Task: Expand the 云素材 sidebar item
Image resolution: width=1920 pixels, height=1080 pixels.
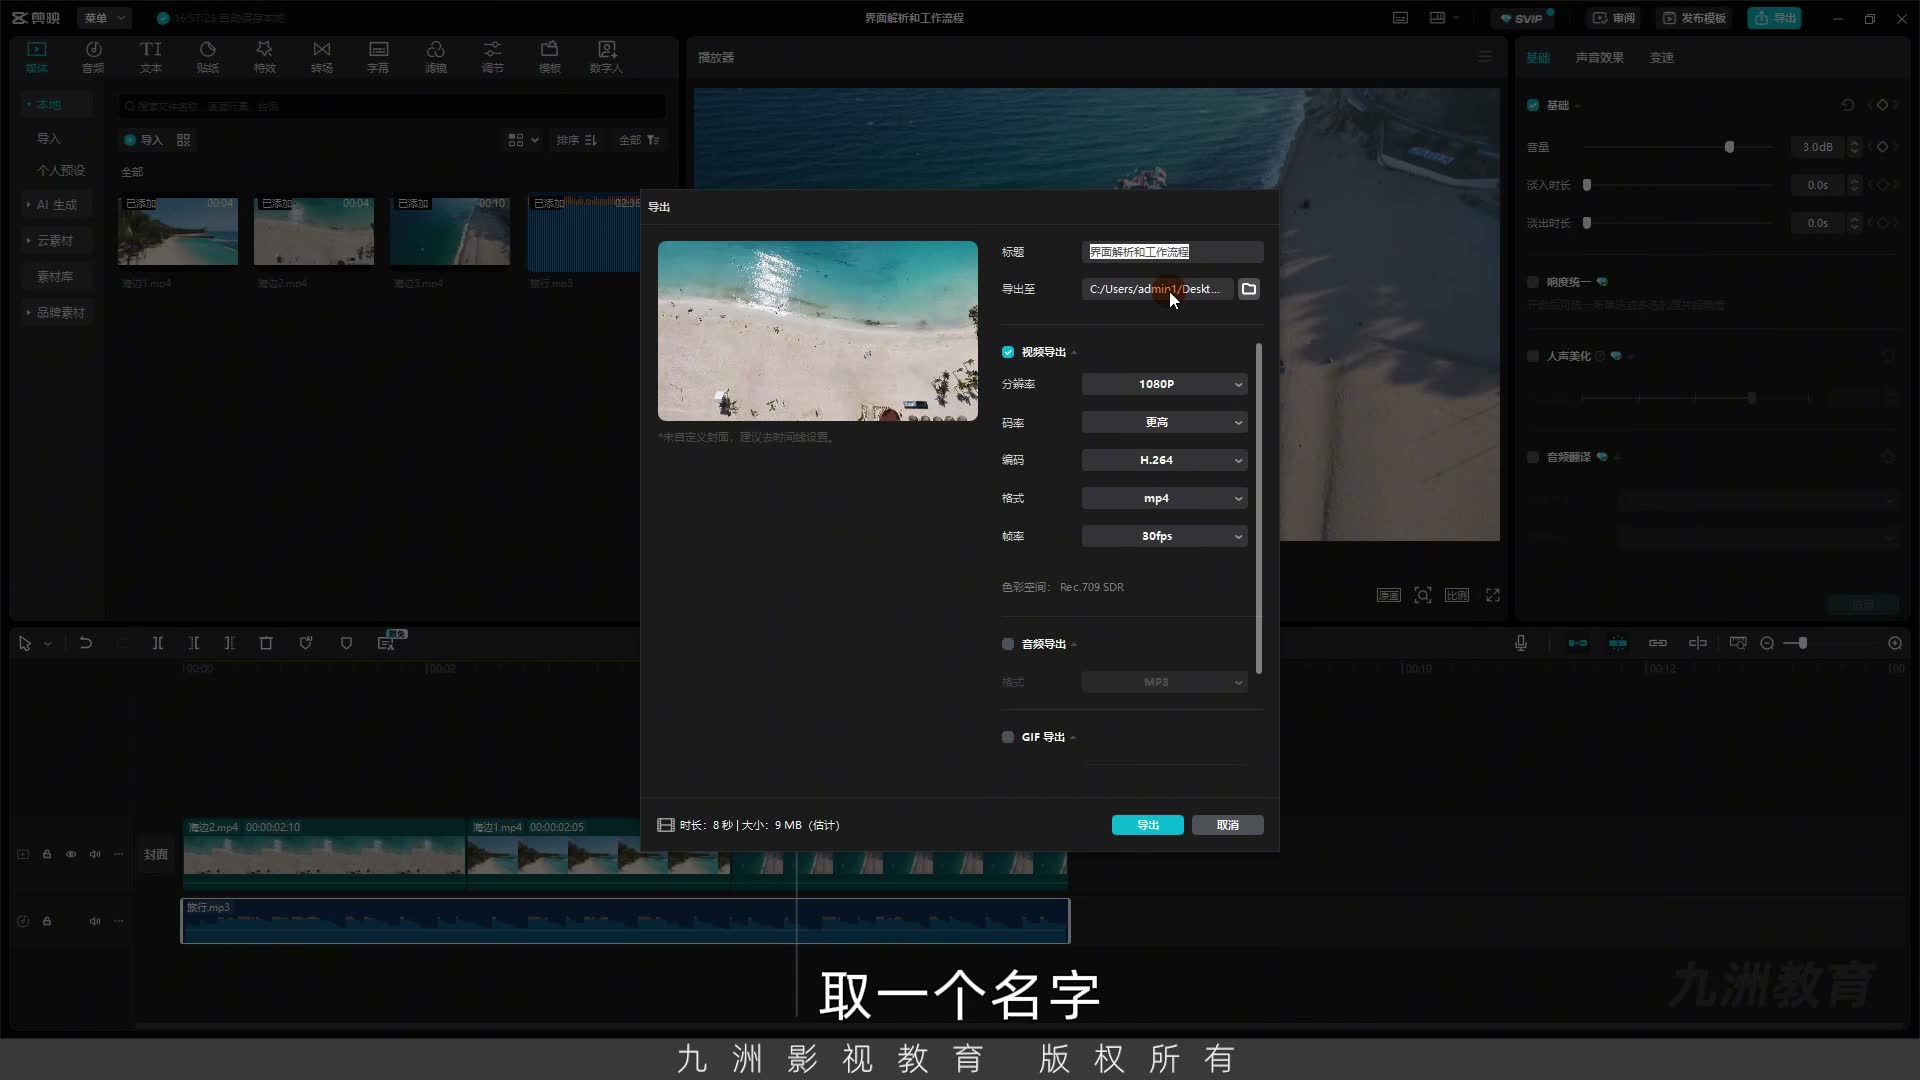Action: (x=55, y=241)
